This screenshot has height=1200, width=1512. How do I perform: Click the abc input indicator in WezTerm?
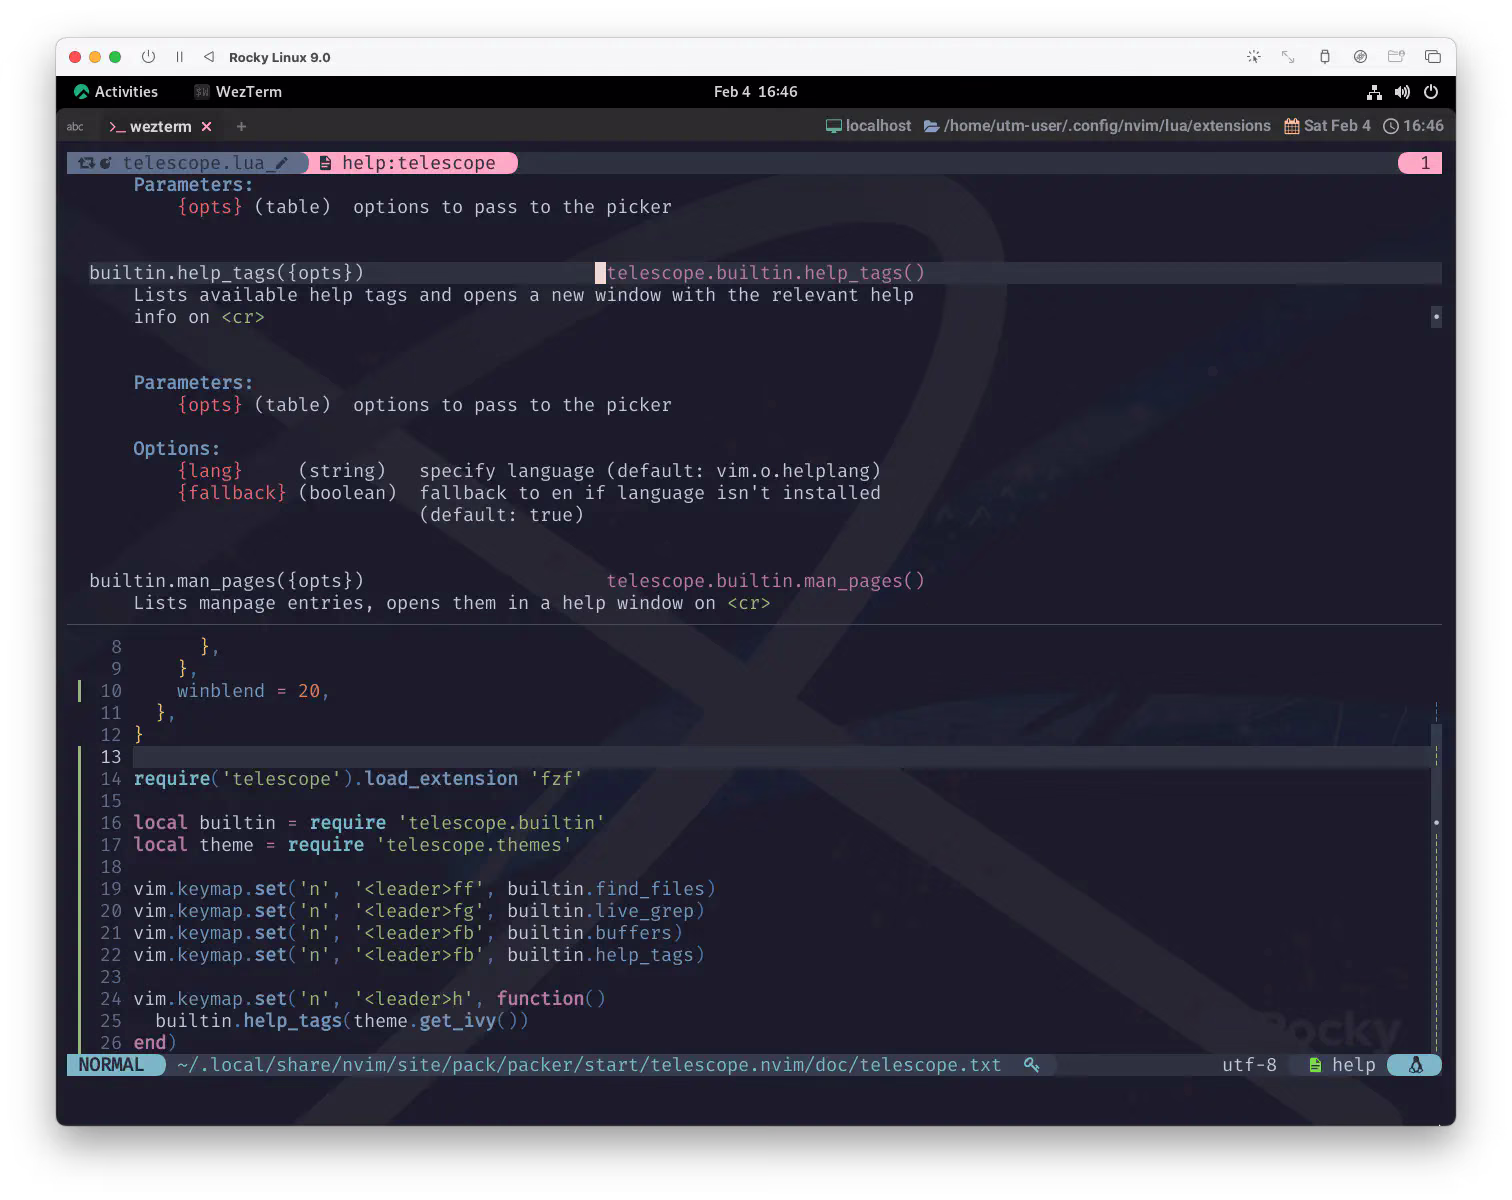point(75,127)
